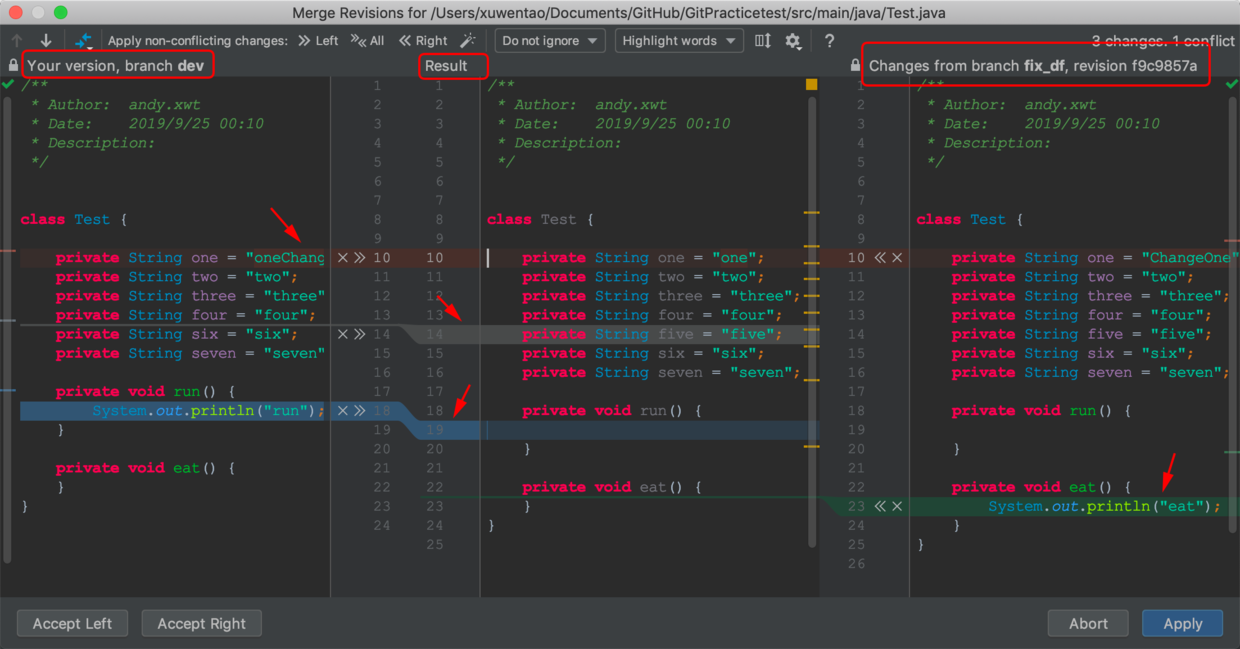Click yellow status square in Result pane
This screenshot has width=1240, height=649.
[x=811, y=85]
